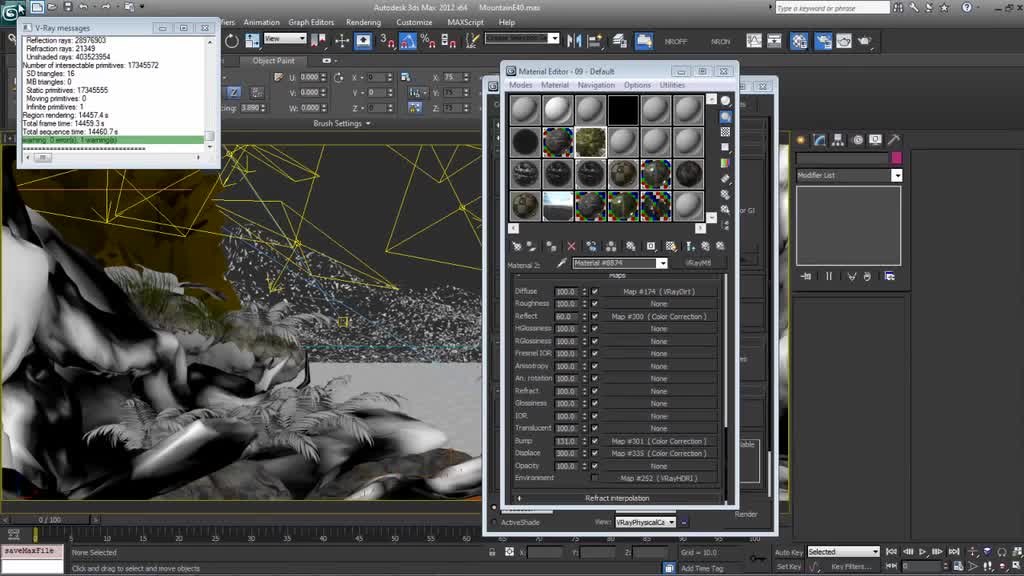Click the 0 / 100 time slider

point(50,520)
